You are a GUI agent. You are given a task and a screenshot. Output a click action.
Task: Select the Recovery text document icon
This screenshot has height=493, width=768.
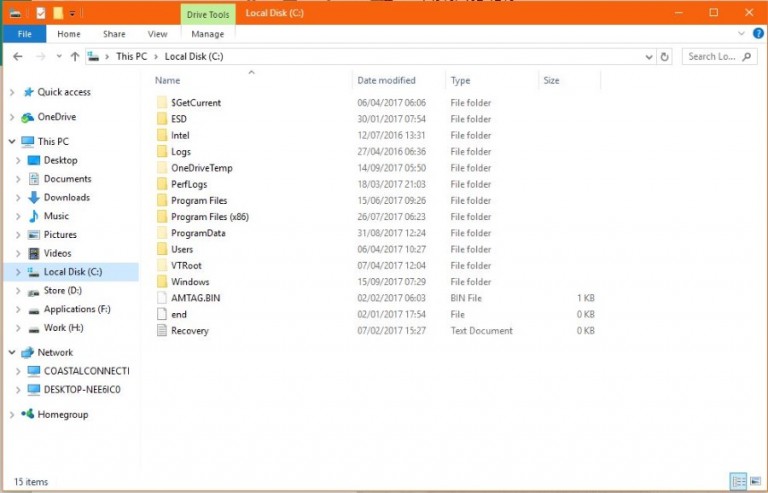point(162,330)
